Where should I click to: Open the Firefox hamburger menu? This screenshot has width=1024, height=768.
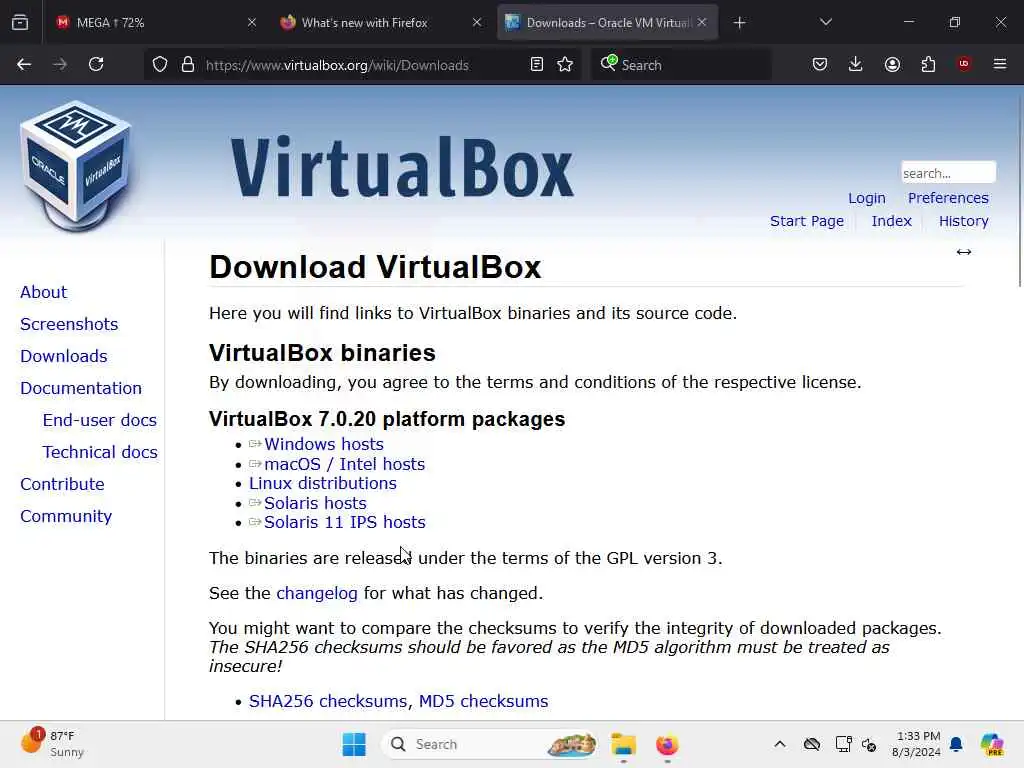click(1000, 63)
